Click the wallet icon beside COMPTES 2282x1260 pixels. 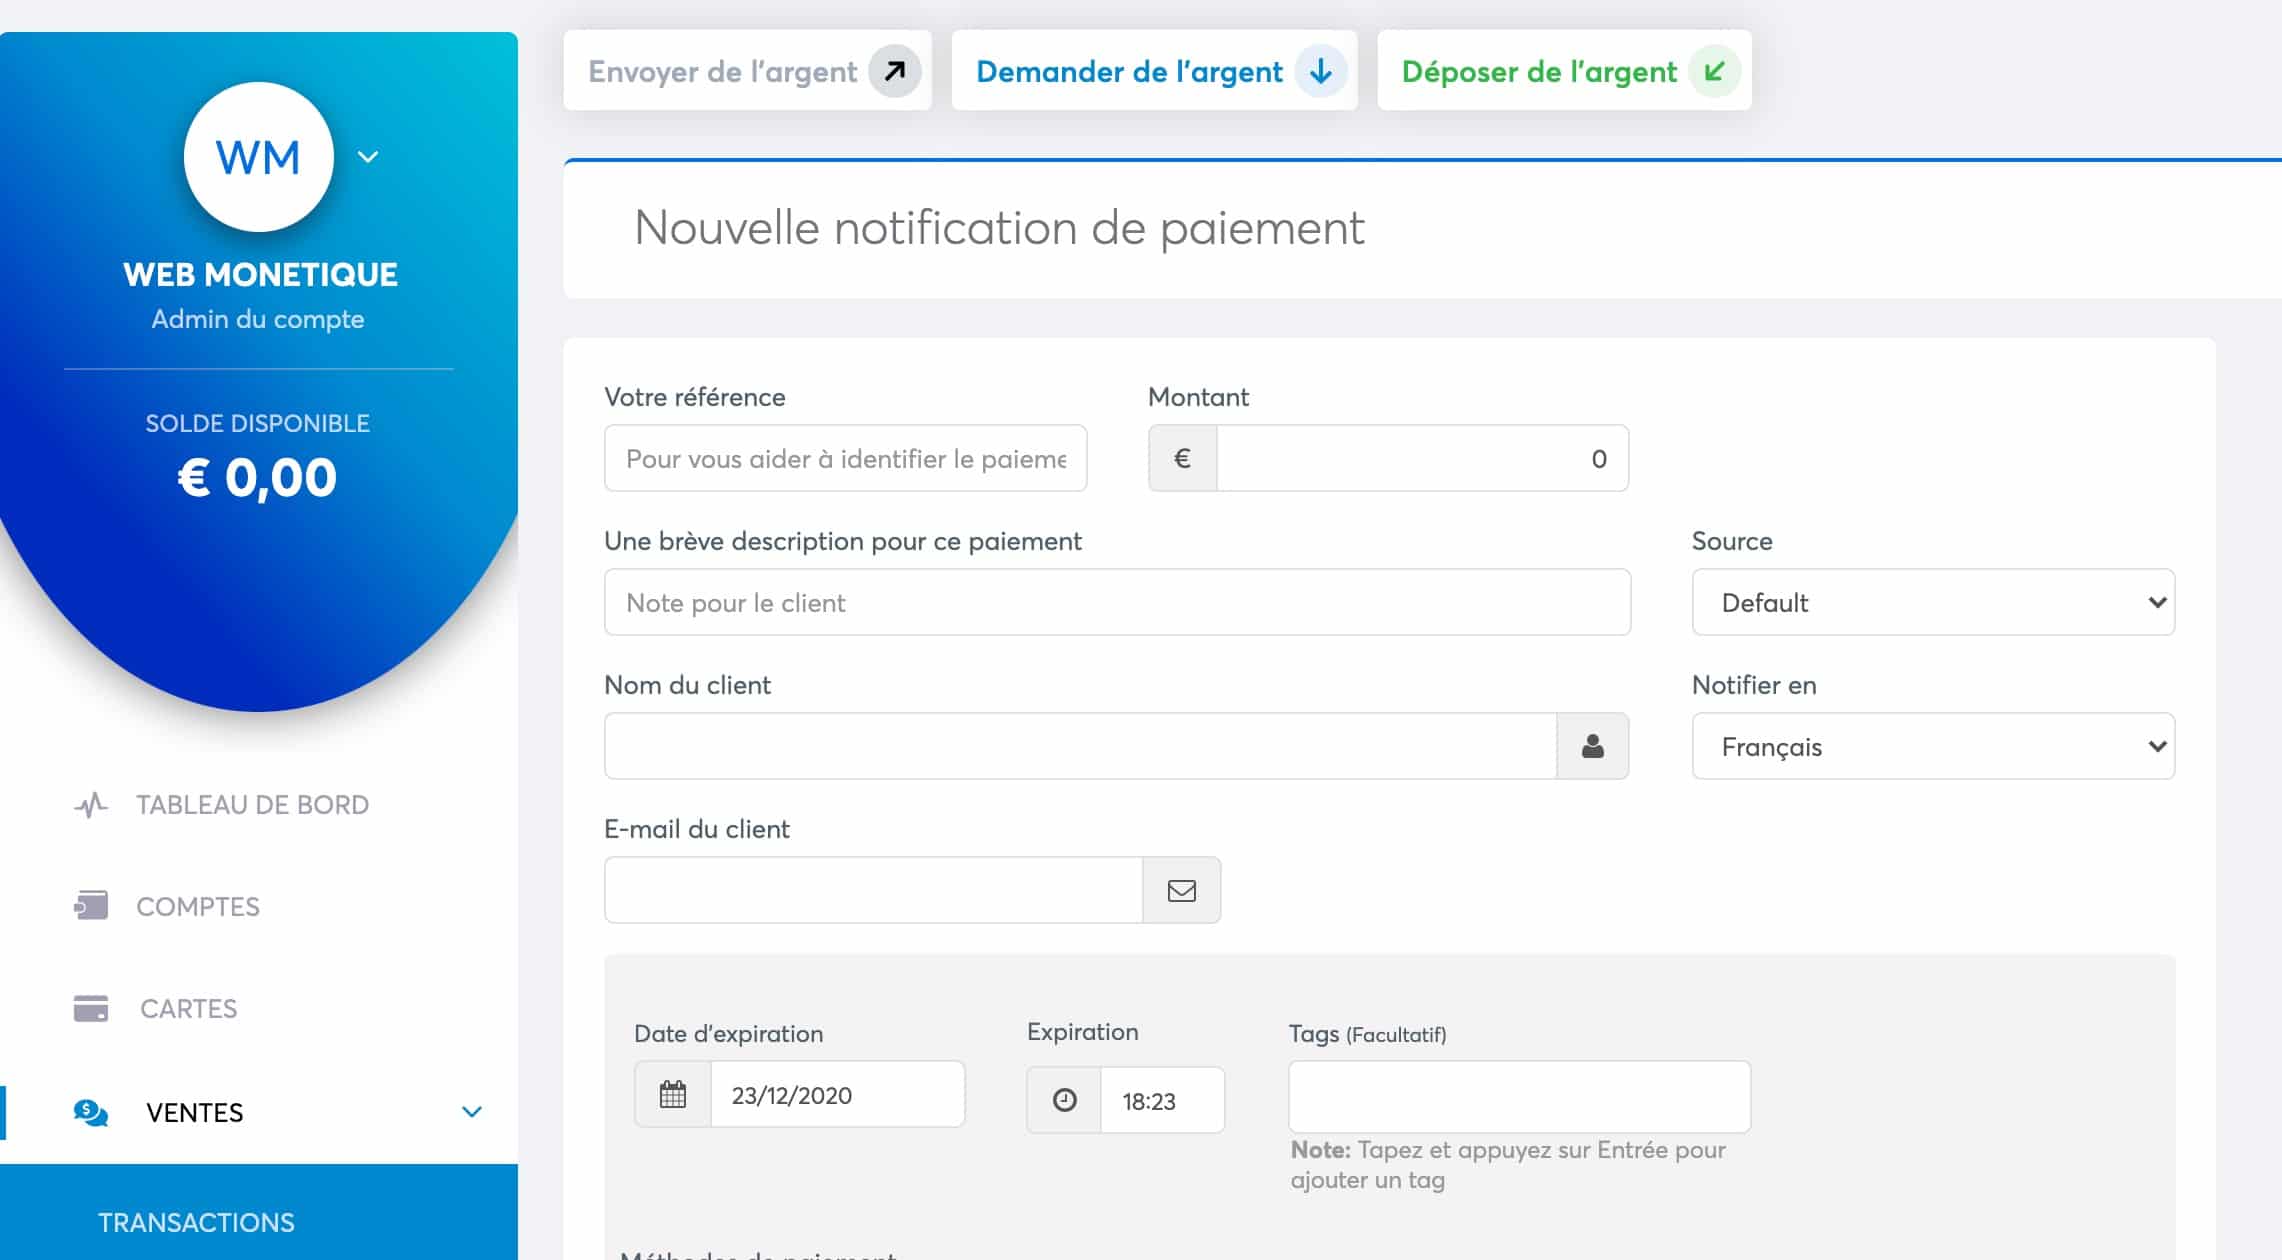pyautogui.click(x=91, y=906)
